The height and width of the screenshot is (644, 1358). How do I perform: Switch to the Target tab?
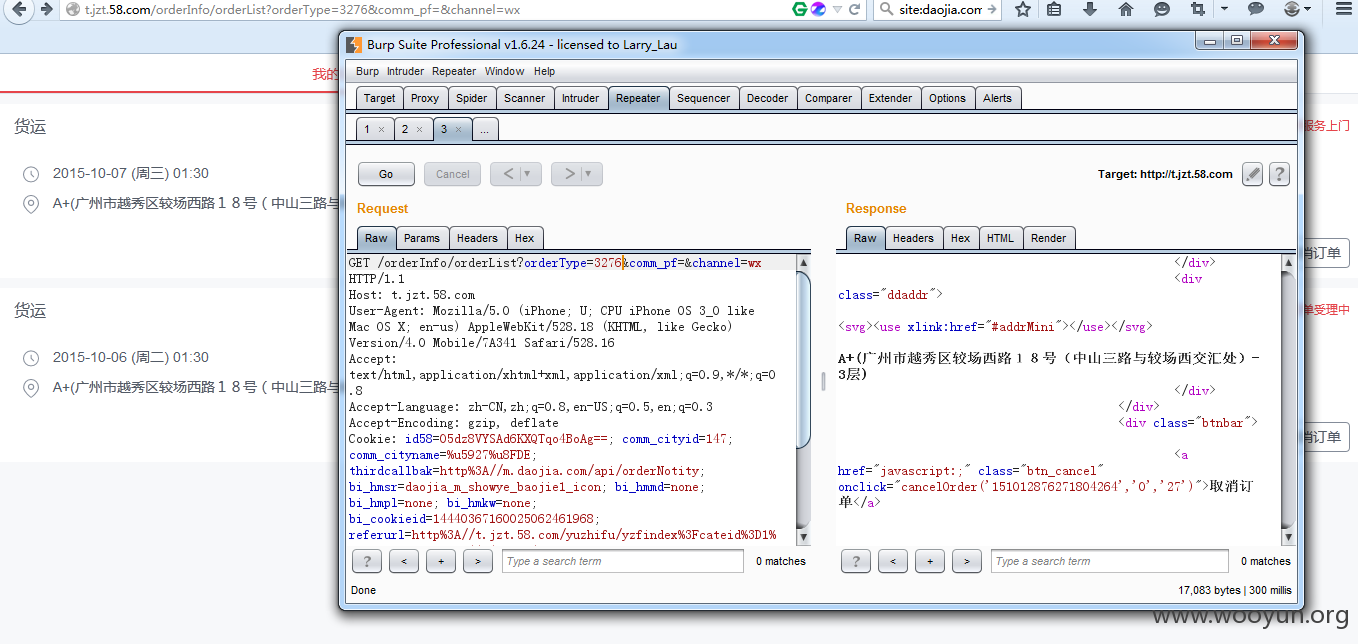click(x=379, y=98)
